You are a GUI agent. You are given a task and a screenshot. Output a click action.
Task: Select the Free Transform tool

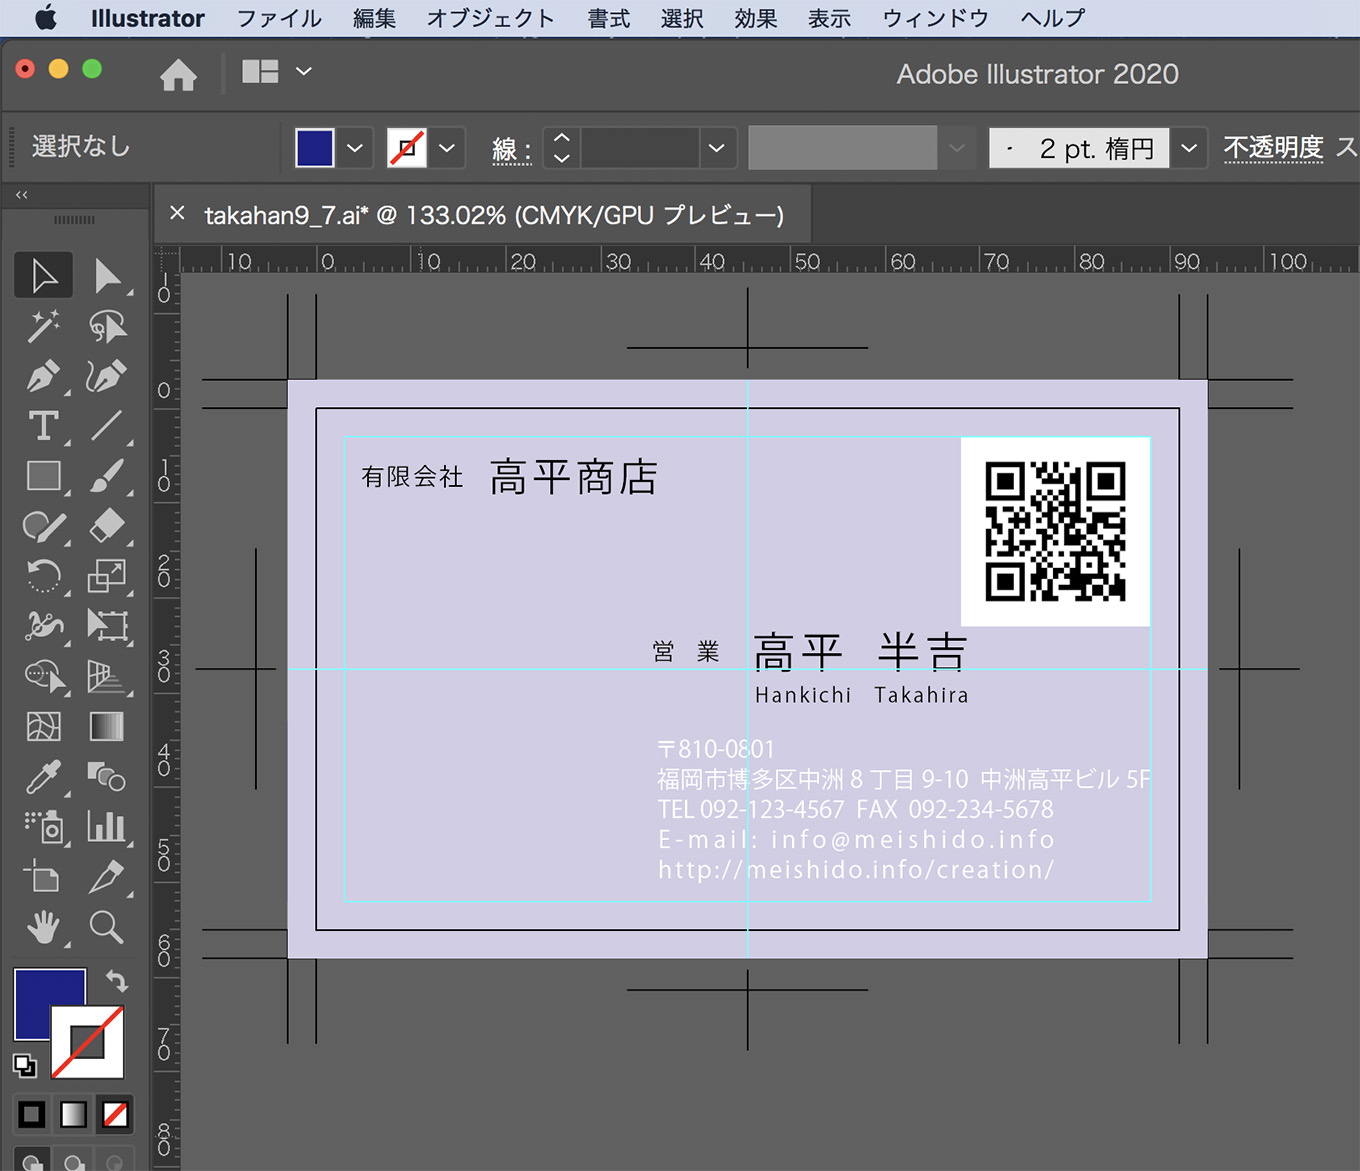pos(107,626)
